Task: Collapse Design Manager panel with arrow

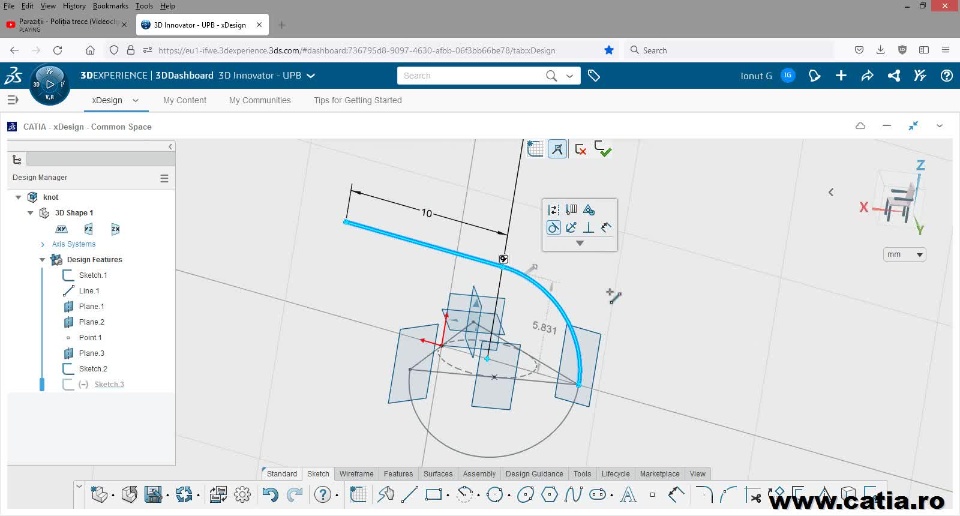Action: pos(170,146)
